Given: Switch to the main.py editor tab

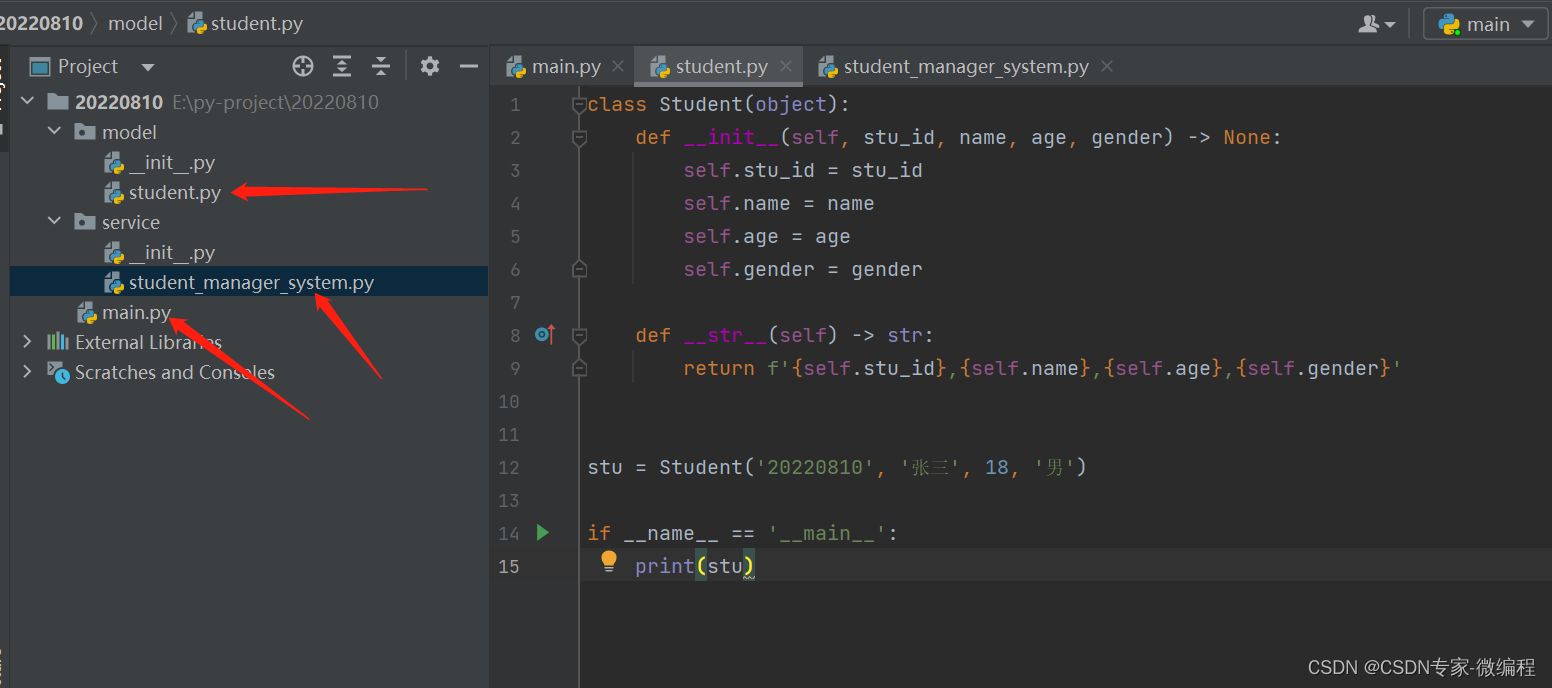Looking at the screenshot, I should [x=566, y=67].
